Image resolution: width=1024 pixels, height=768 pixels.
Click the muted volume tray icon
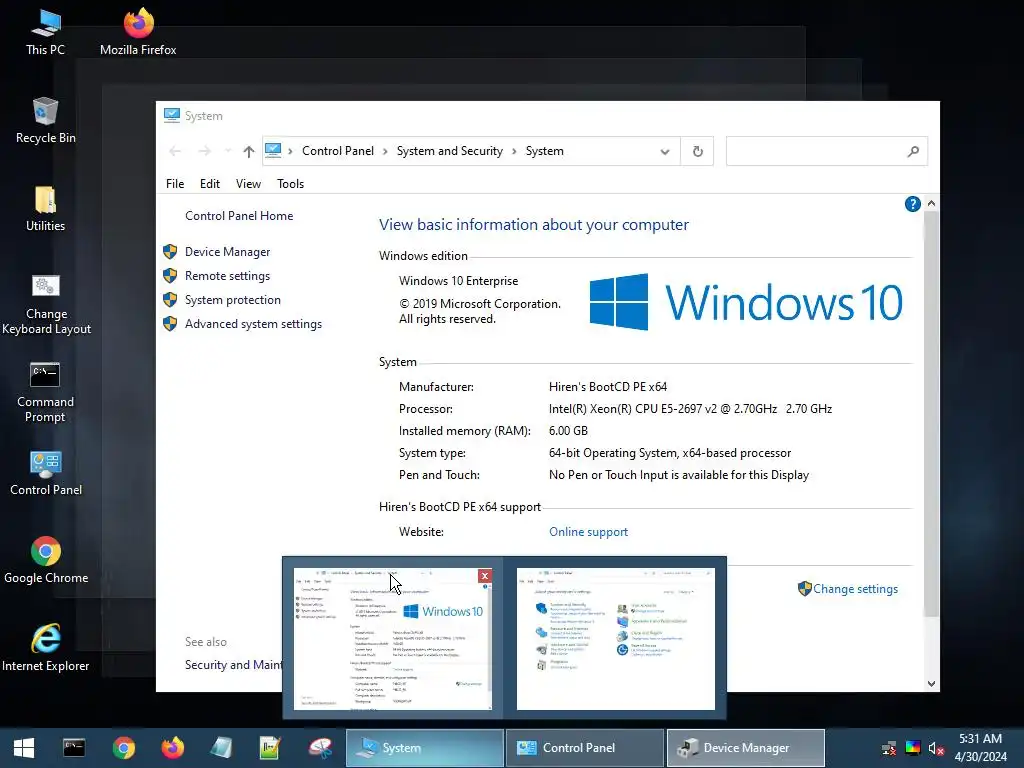(936, 748)
